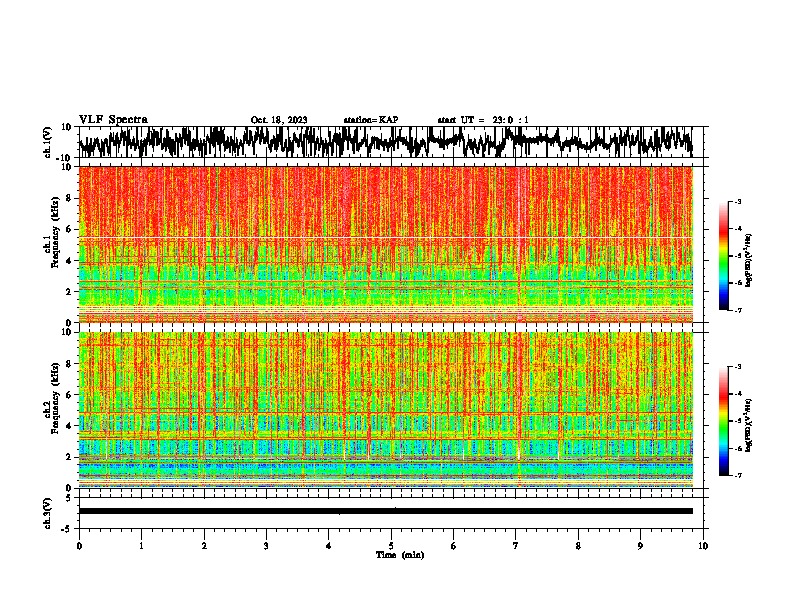Click the black ch.3 voltage trace bar

click(x=386, y=511)
